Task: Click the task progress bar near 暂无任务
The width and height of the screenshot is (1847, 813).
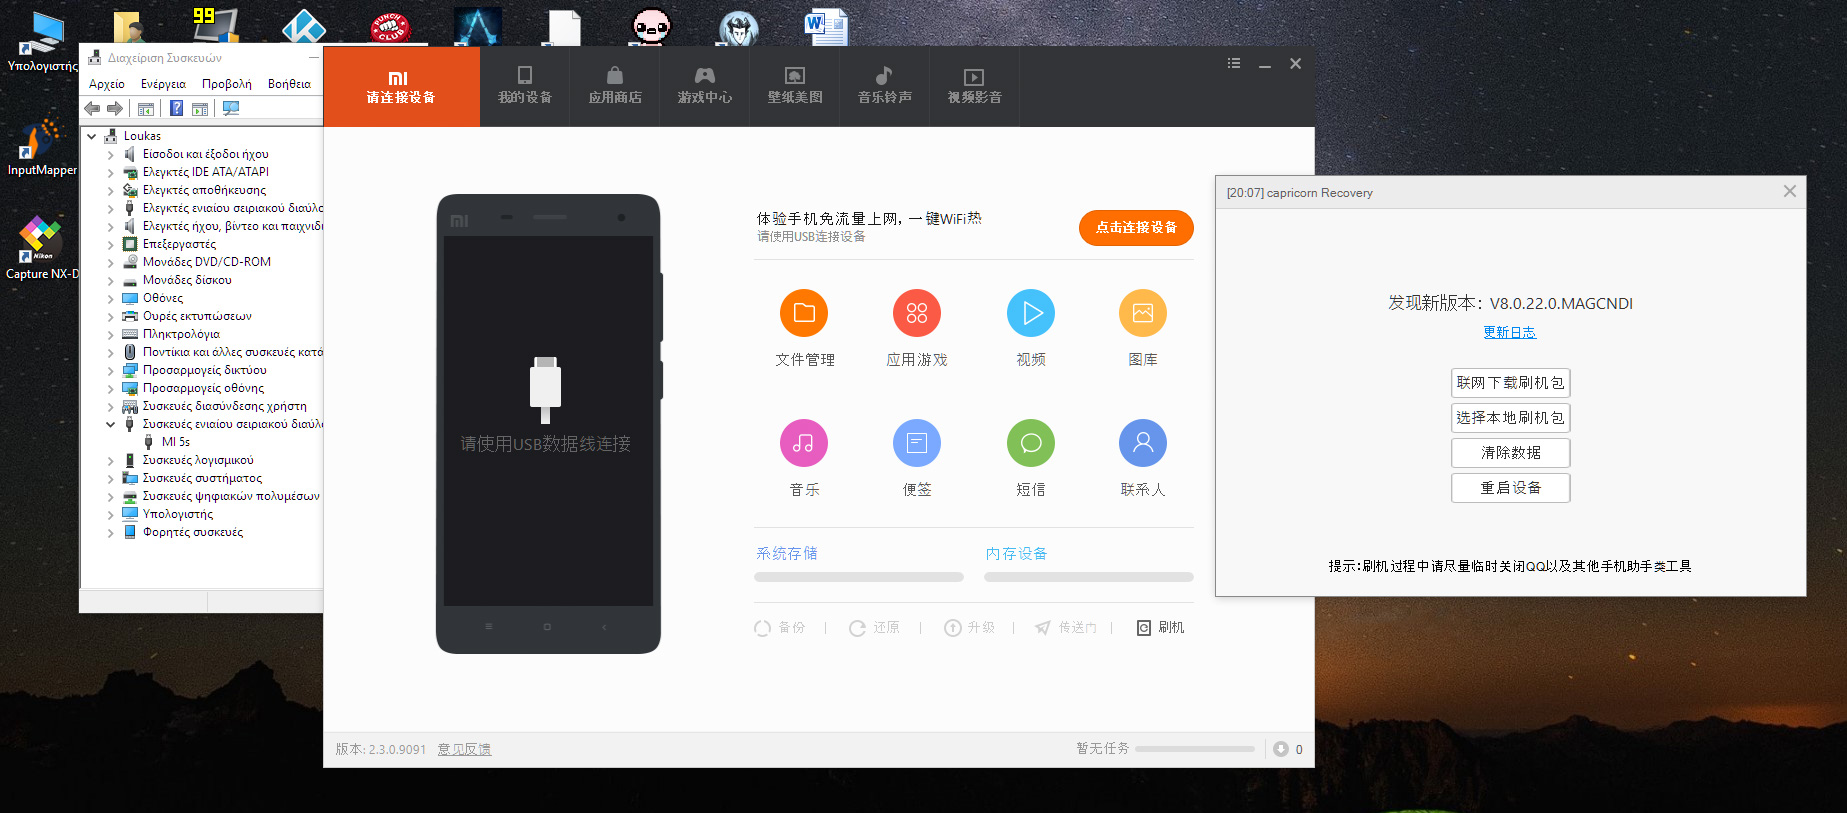Action: [x=1194, y=749]
